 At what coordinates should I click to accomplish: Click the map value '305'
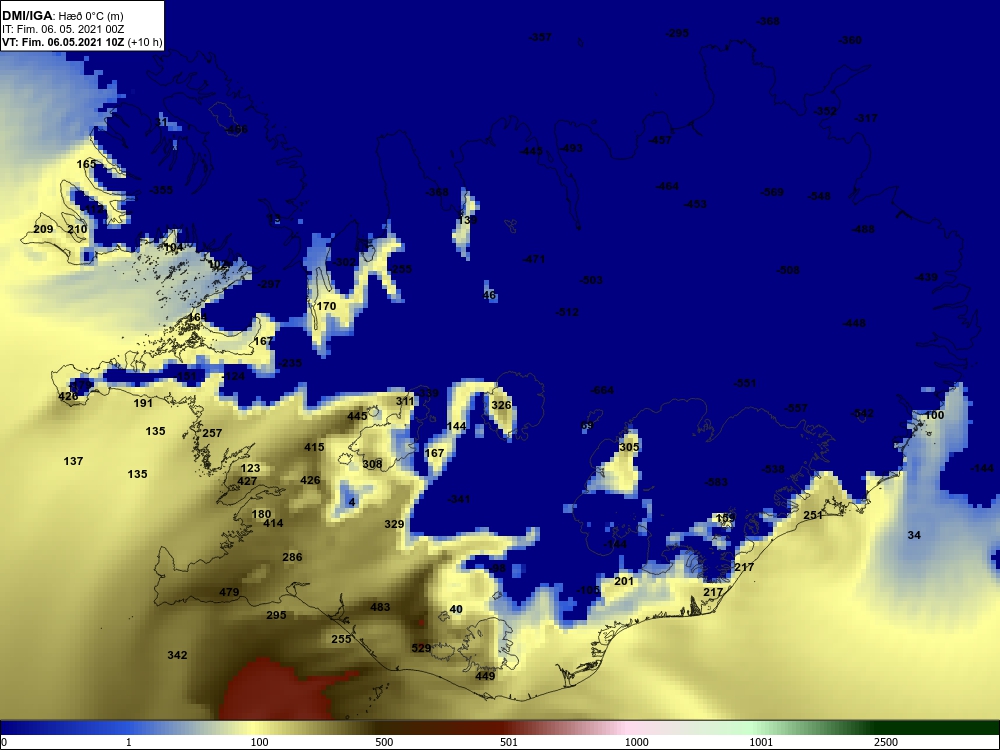[x=629, y=448]
